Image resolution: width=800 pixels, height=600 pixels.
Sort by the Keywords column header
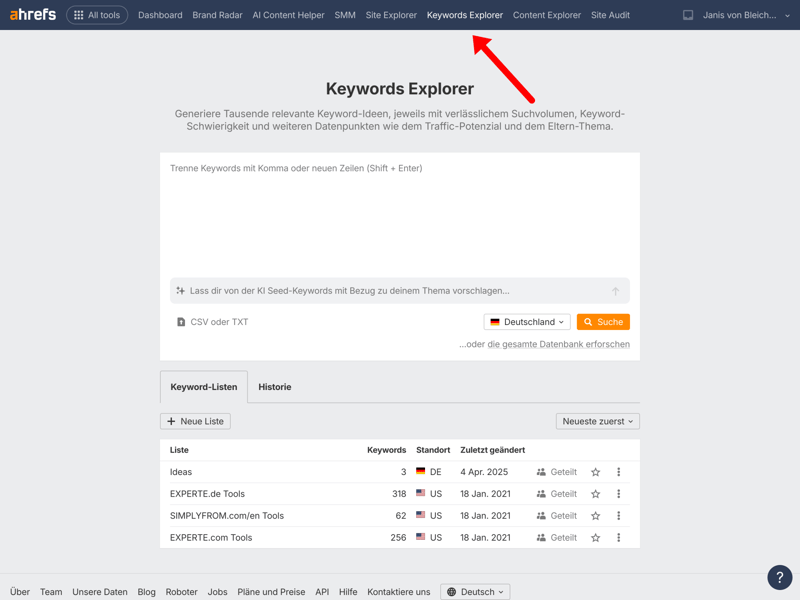click(386, 450)
